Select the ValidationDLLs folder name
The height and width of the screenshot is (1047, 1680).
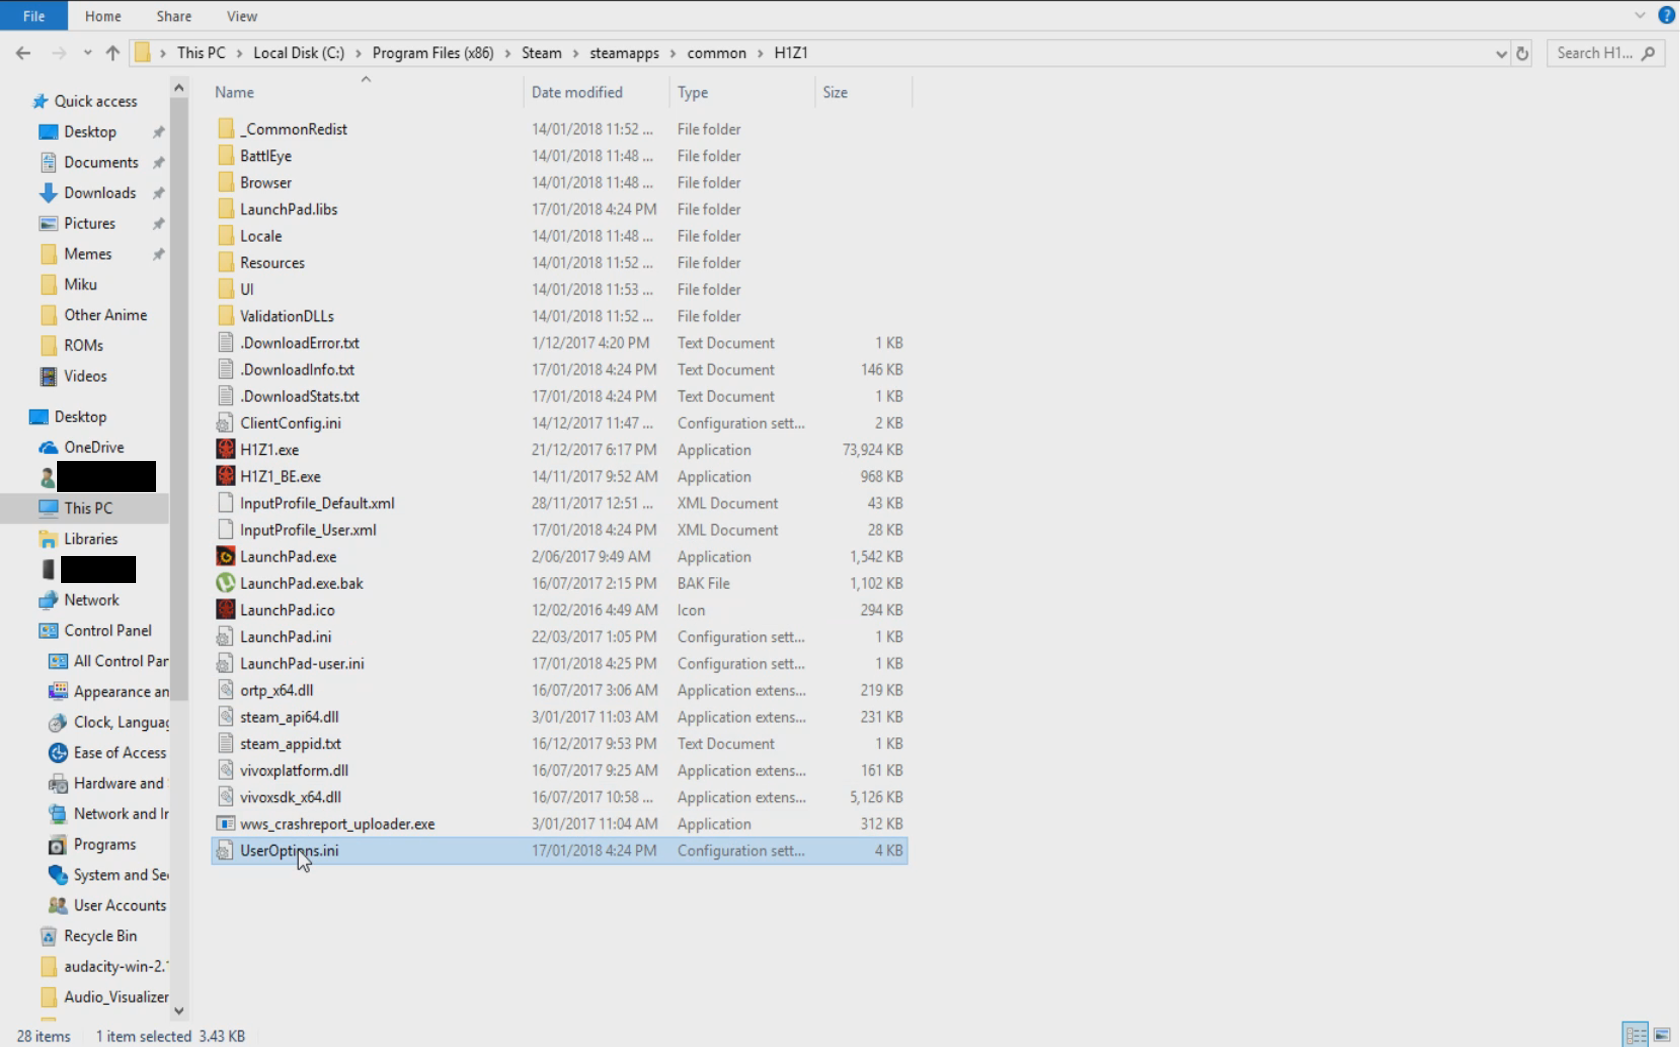click(287, 316)
